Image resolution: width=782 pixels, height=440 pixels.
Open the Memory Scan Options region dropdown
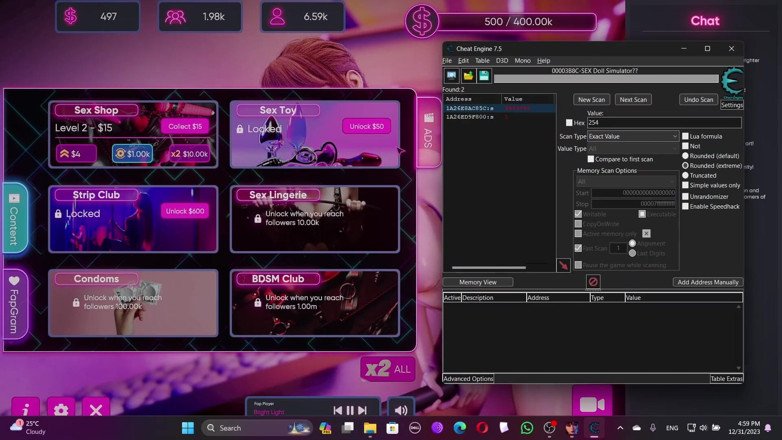pos(626,181)
